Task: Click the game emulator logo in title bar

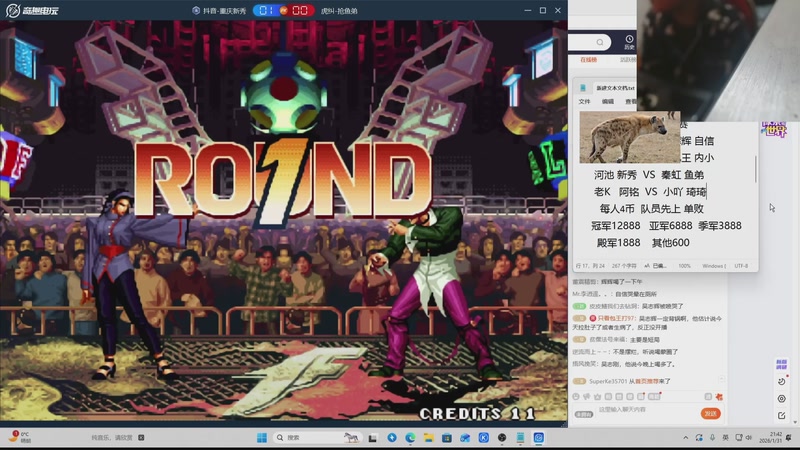Action: 32,10
